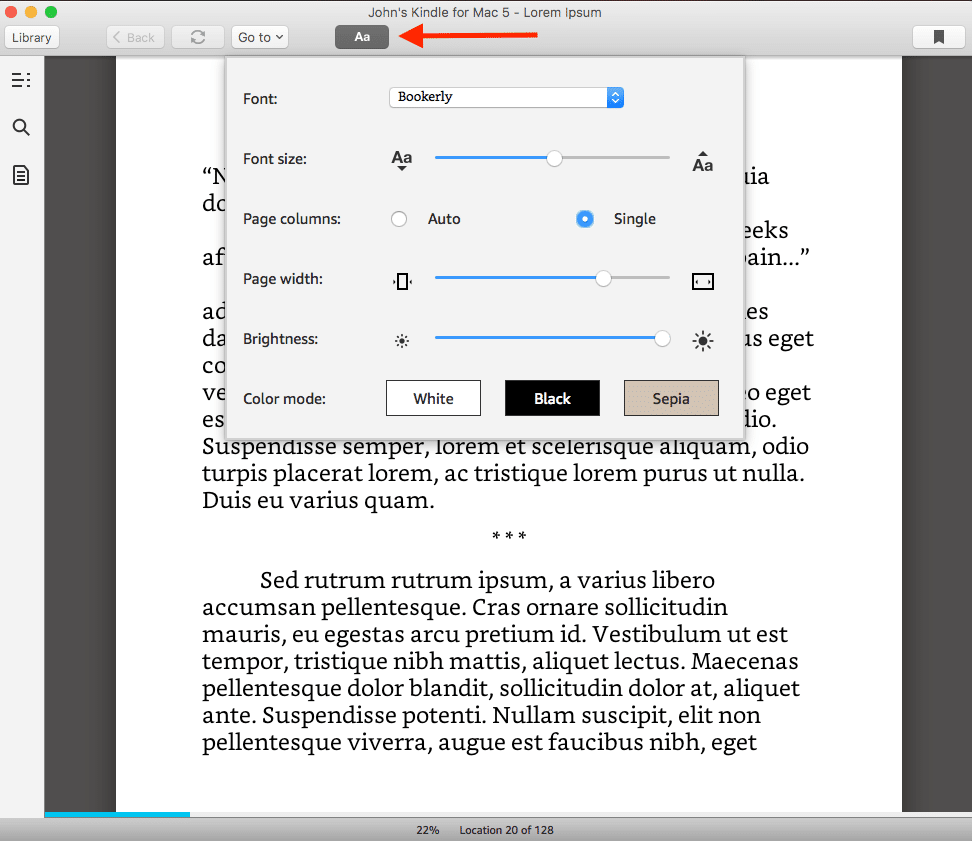Open the notes page icon in sidebar
Image resolution: width=972 pixels, height=841 pixels.
[x=21, y=175]
